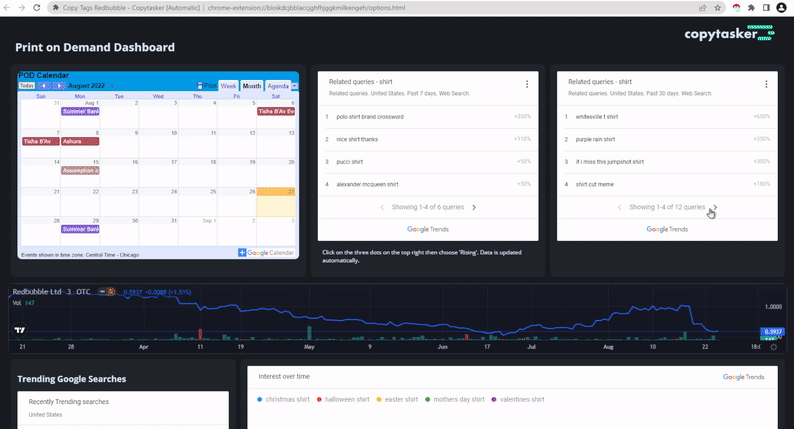Open the Google Calendar link
The image size is (794, 429).
click(x=270, y=253)
